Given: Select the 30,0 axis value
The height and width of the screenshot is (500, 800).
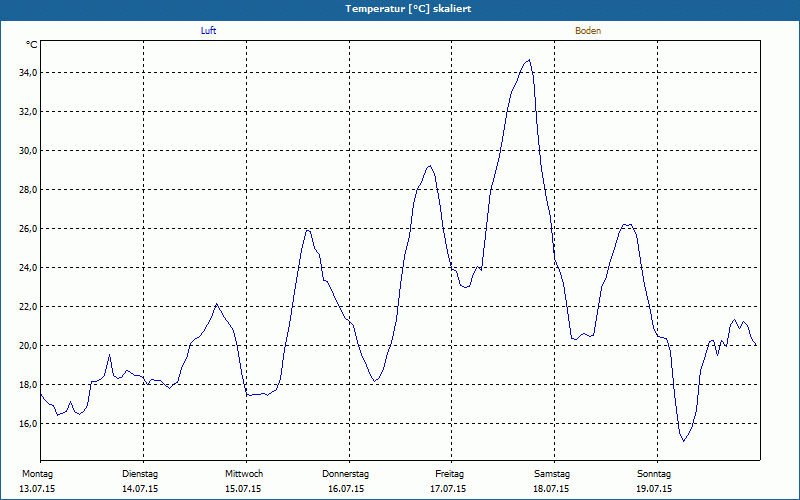Looking at the screenshot, I should pyautogui.click(x=28, y=151).
